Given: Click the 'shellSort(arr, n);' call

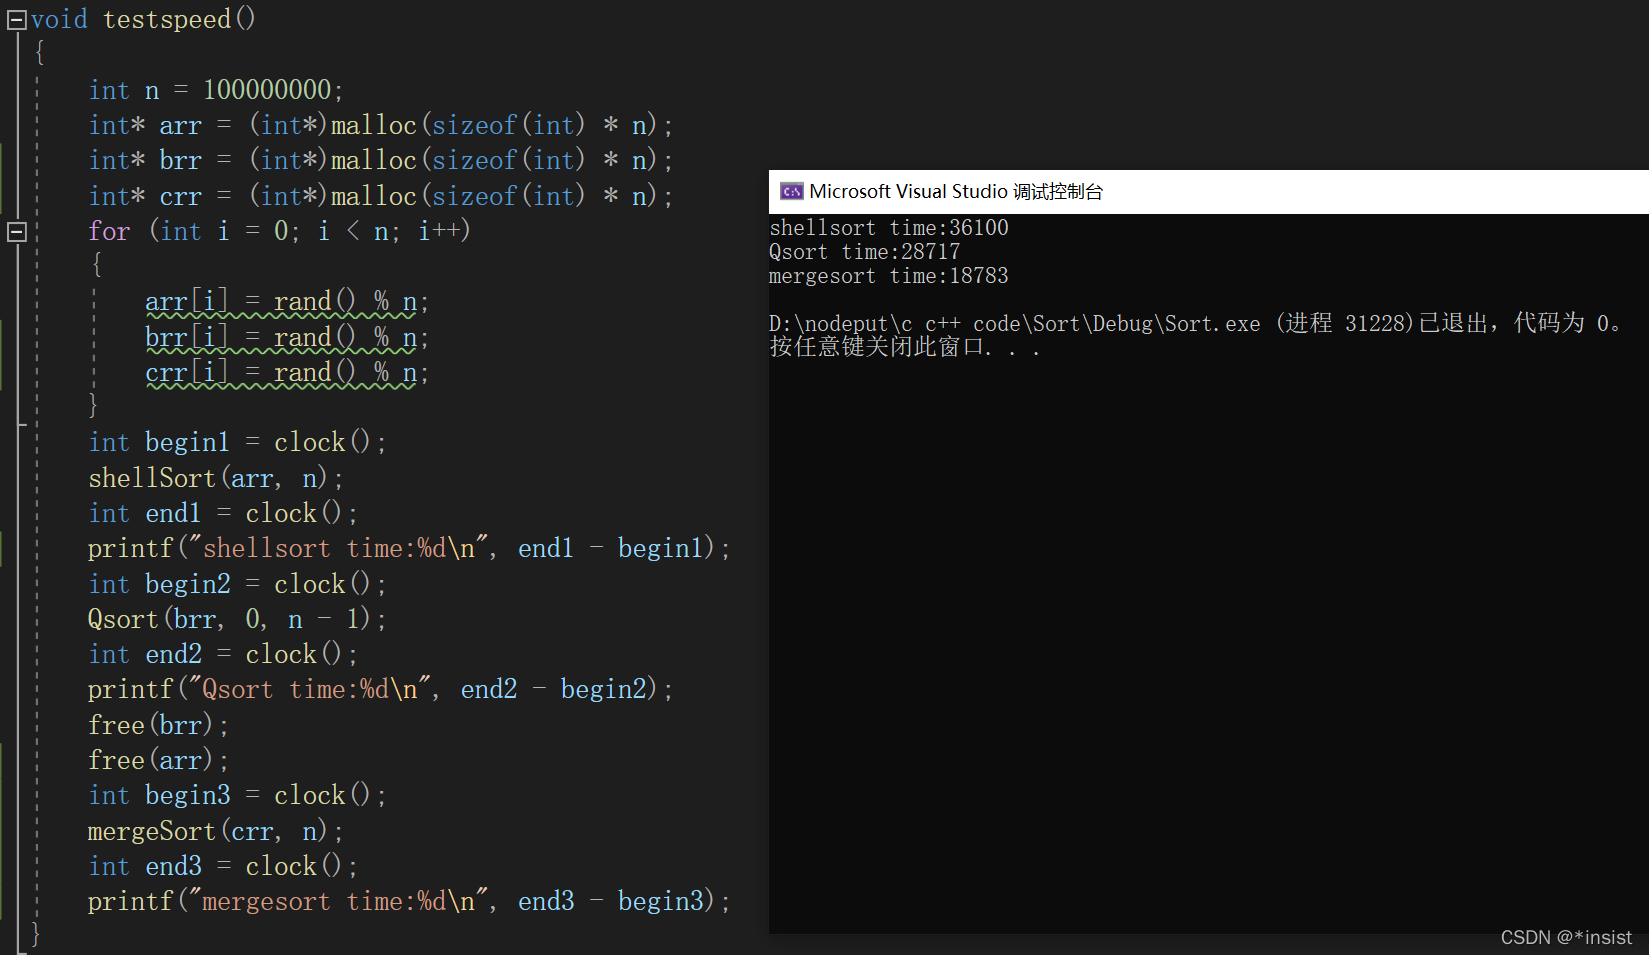Looking at the screenshot, I should coord(216,478).
